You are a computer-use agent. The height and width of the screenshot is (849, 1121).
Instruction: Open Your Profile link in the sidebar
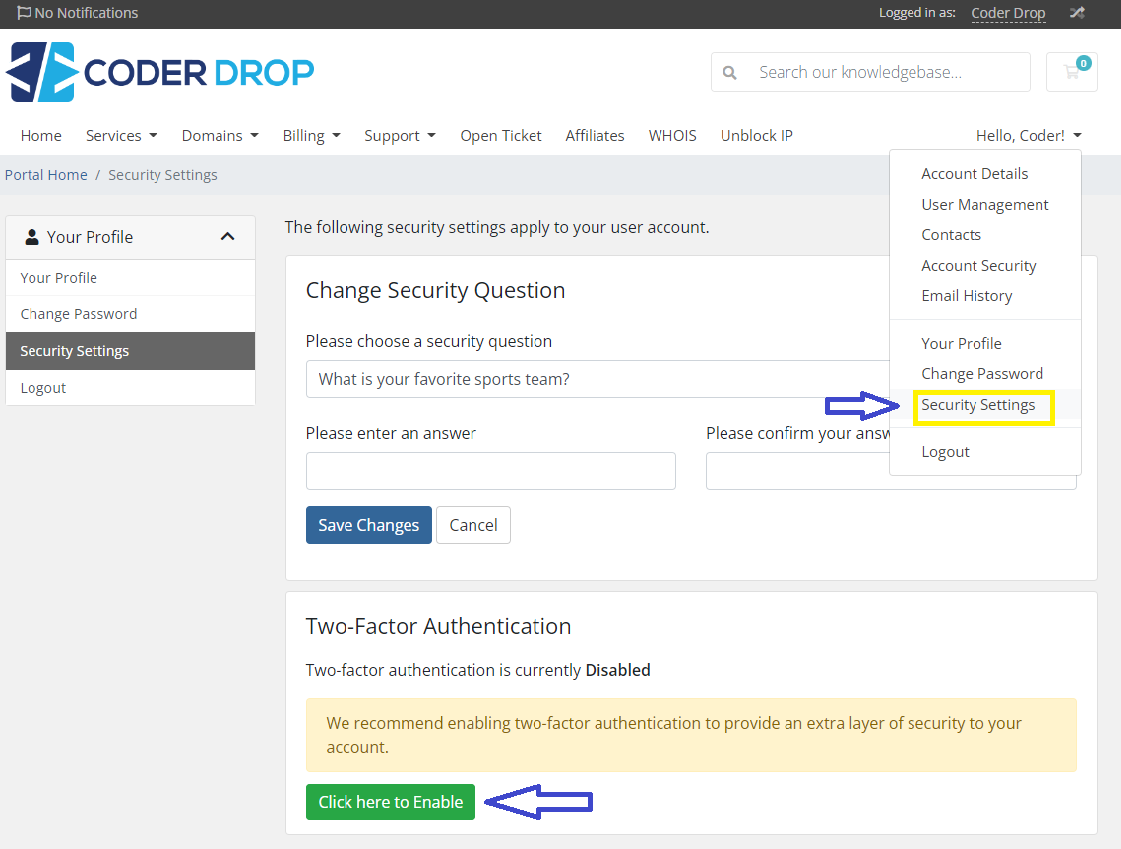130,278
